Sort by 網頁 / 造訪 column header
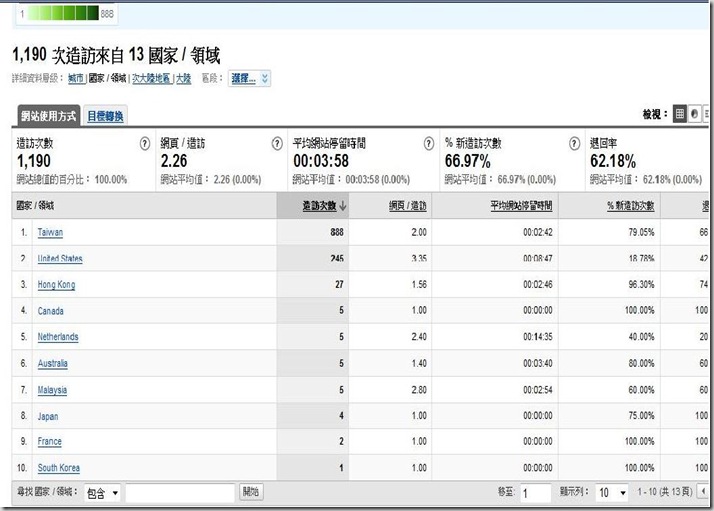 (x=408, y=206)
